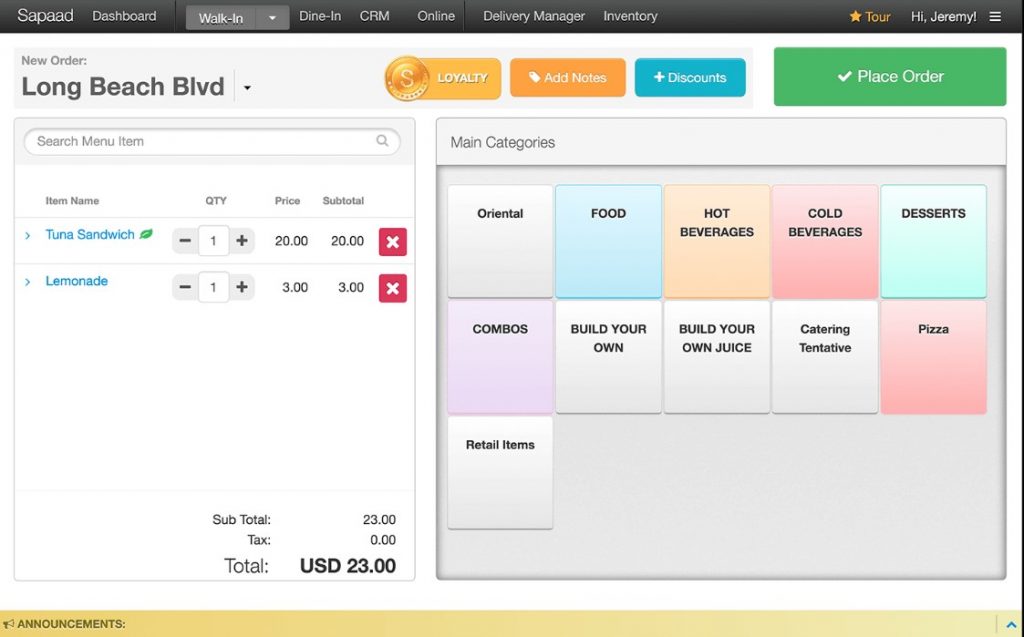The width and height of the screenshot is (1024, 637).
Task: Open Delivery Manager
Action: click(x=534, y=16)
